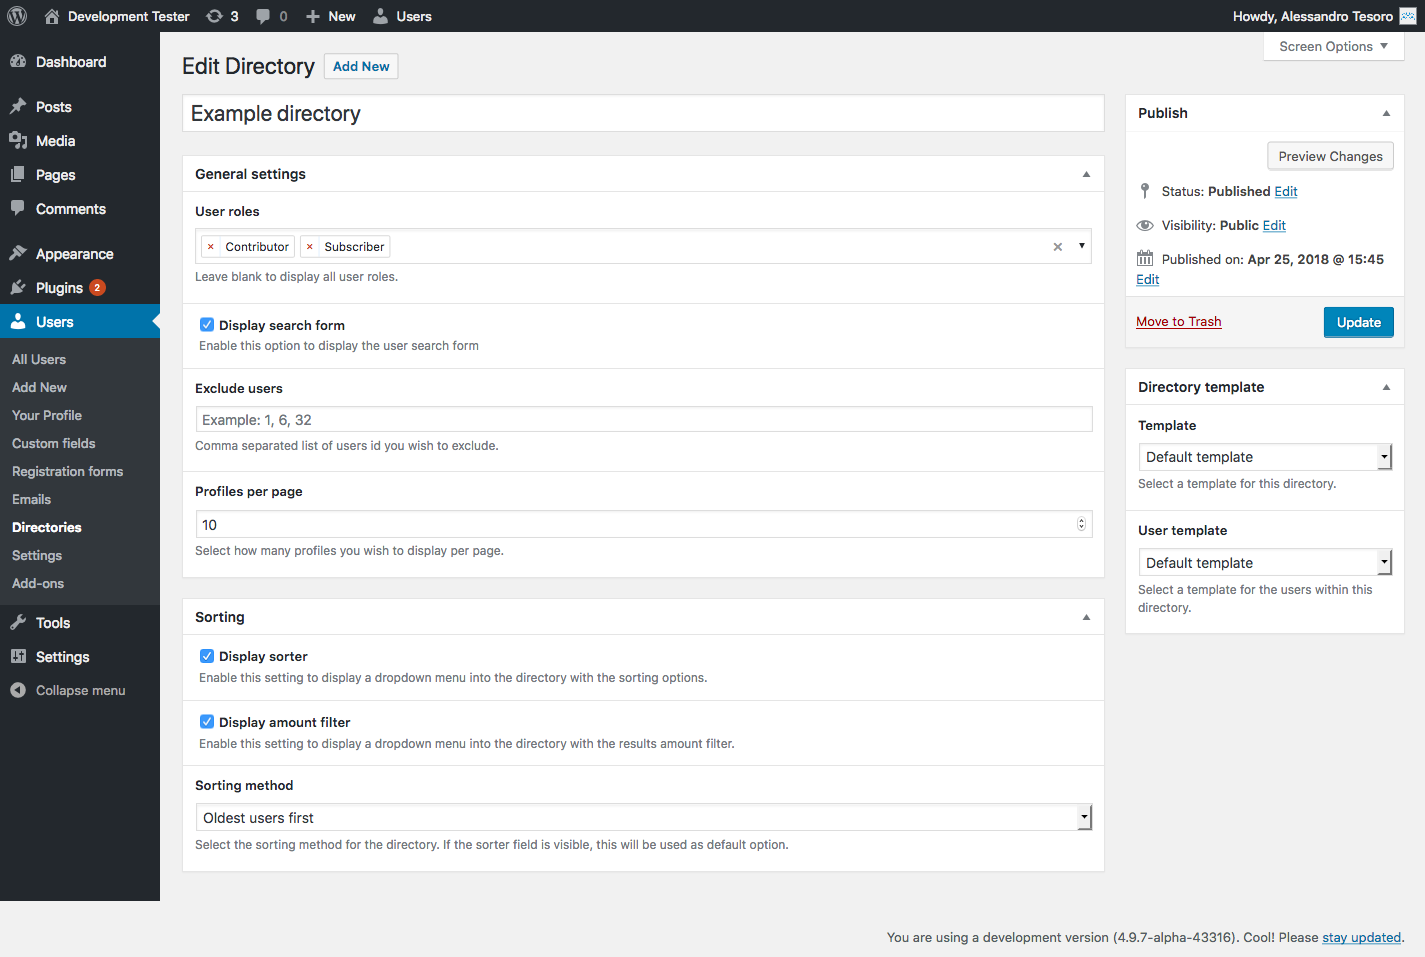
Task: Click the Update button
Action: pyautogui.click(x=1358, y=322)
